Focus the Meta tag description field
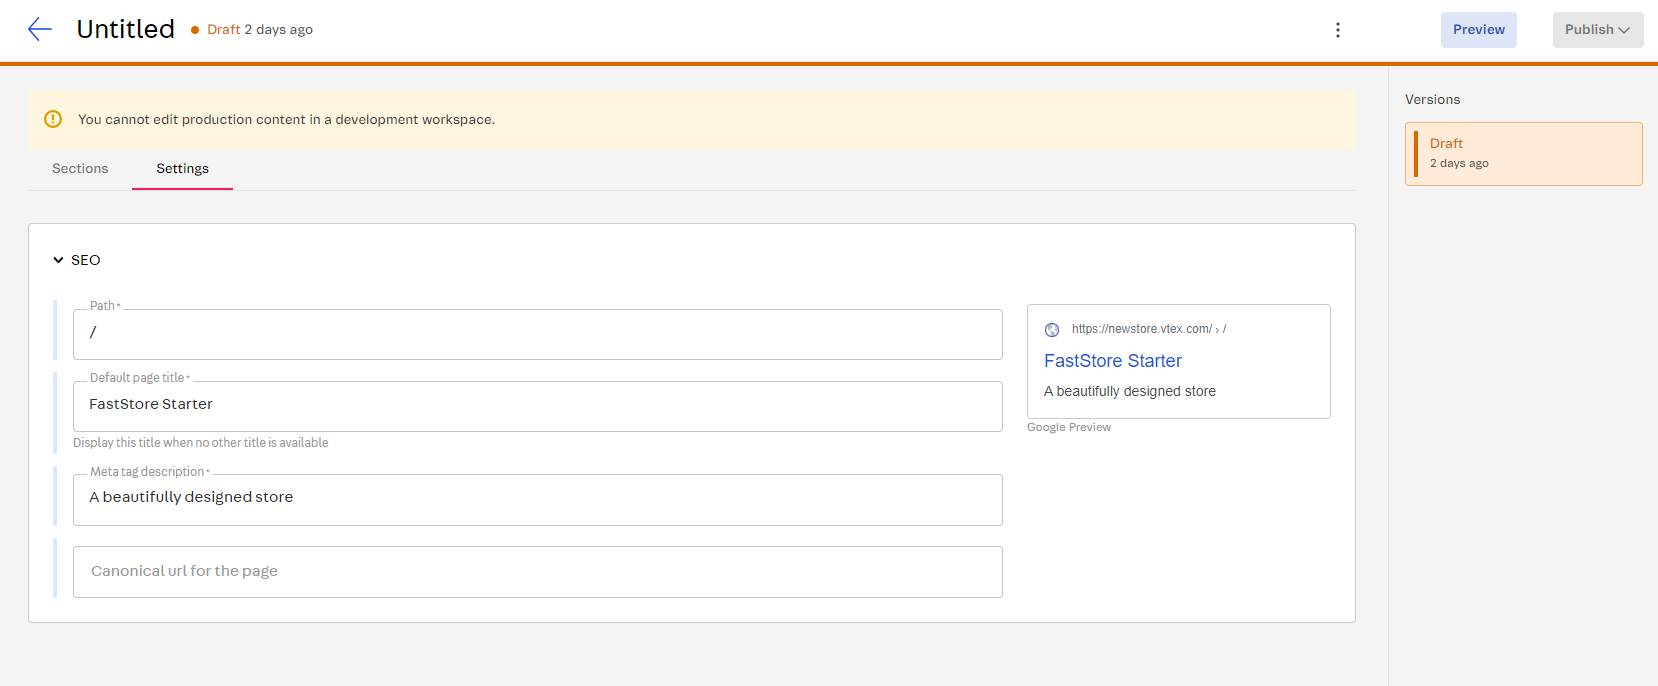1658x686 pixels. click(538, 500)
